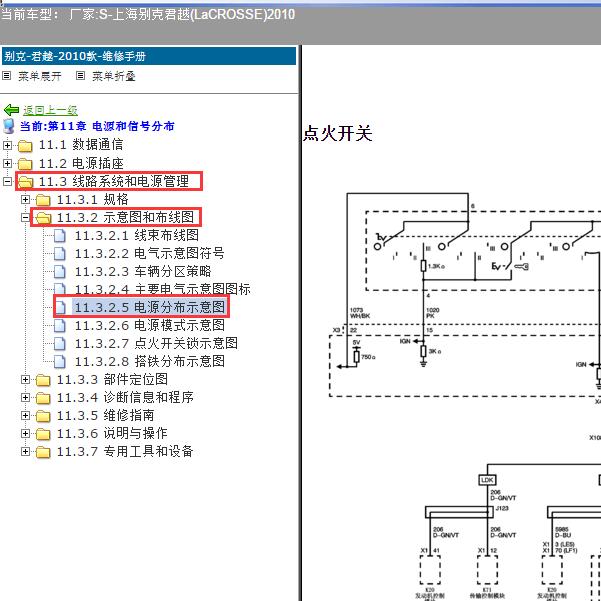Click the 菜单折叠 button

(114, 76)
